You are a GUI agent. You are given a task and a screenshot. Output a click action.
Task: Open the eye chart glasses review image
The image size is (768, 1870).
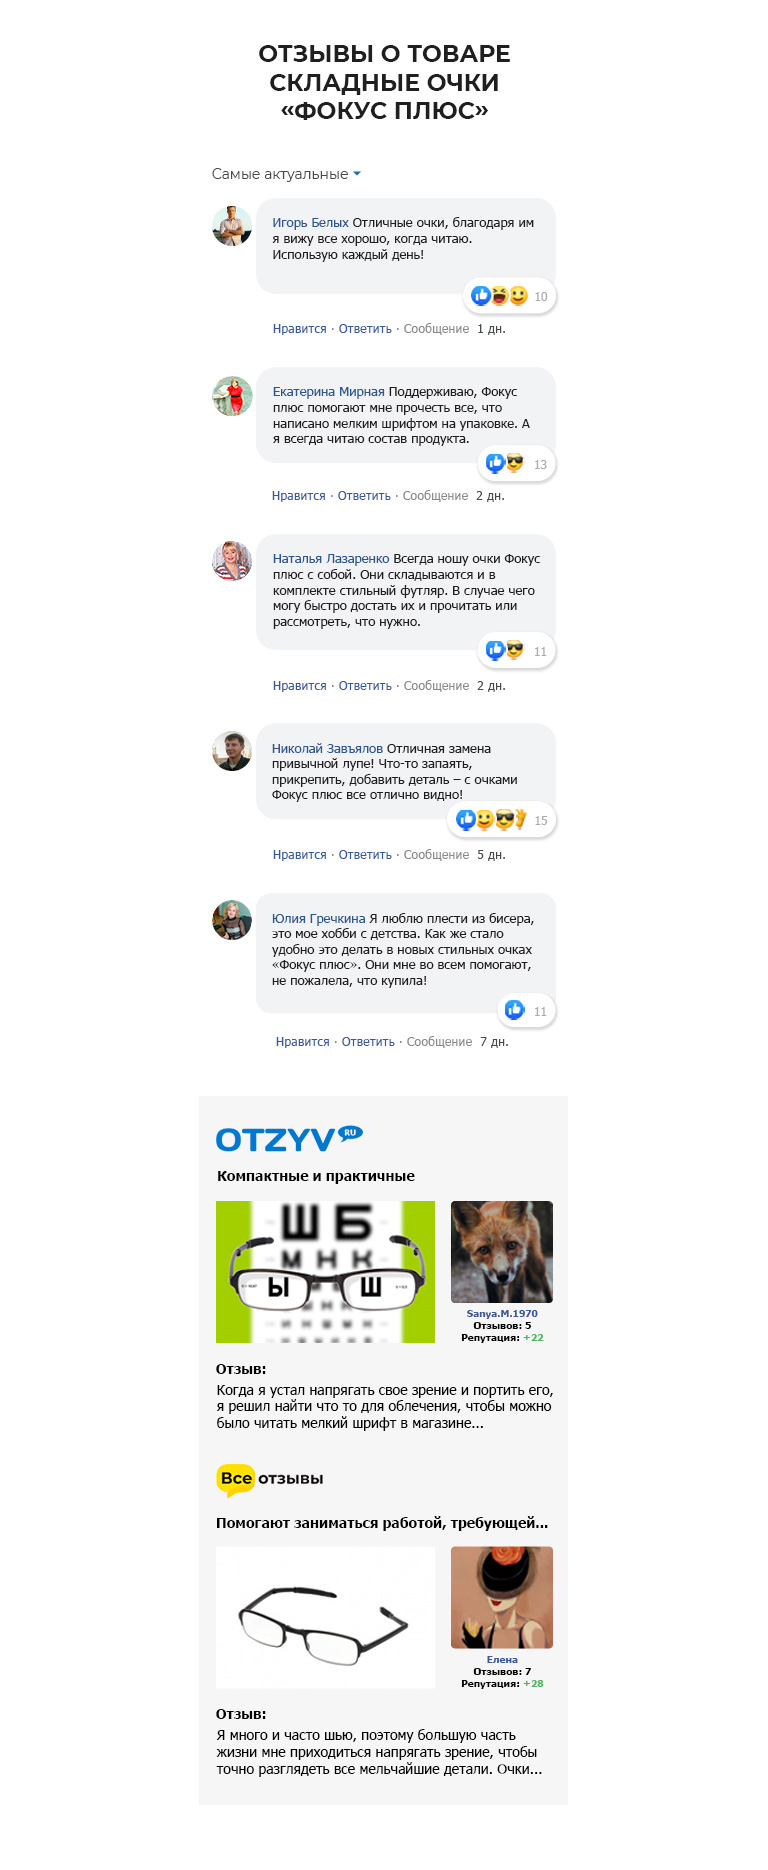325,1272
